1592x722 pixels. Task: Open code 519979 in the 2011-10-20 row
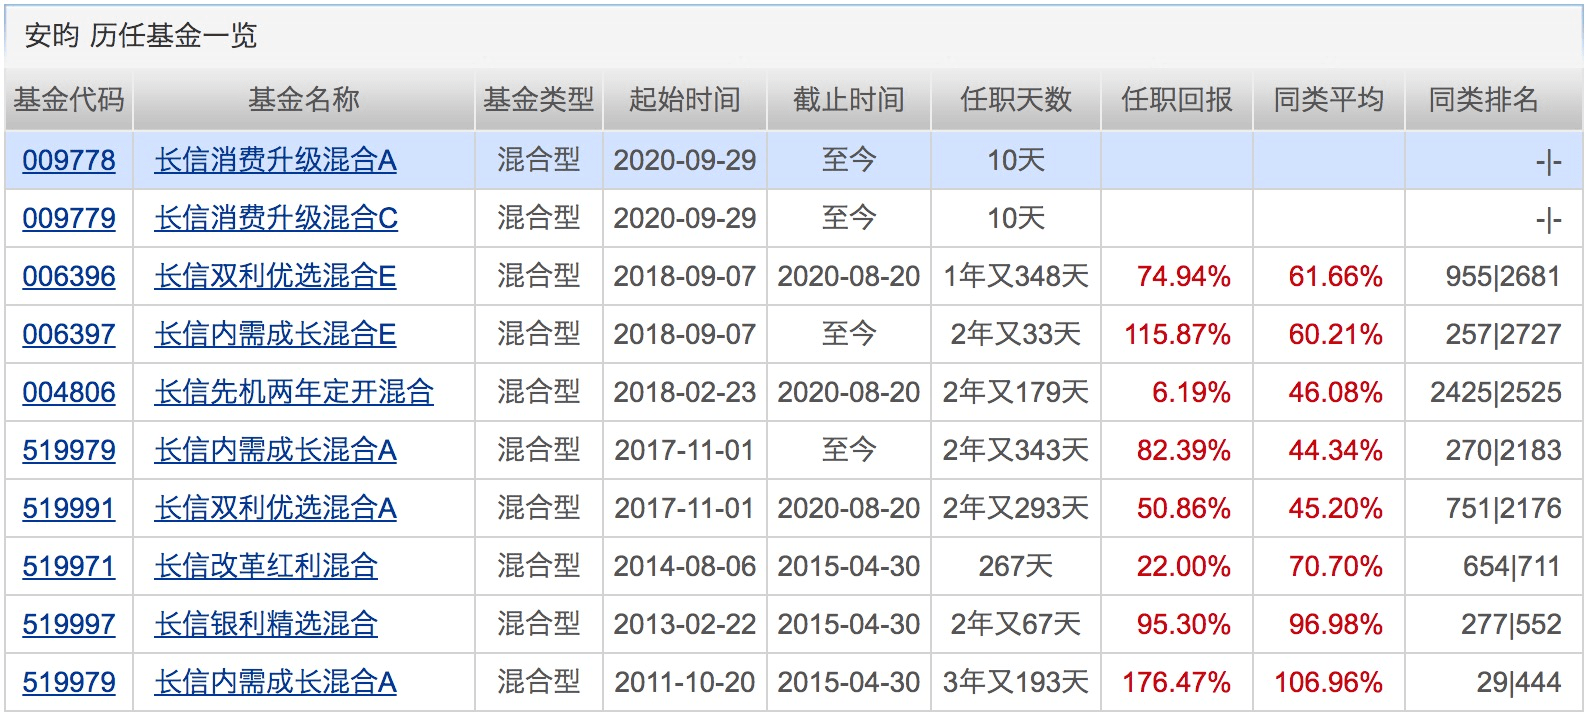click(x=69, y=682)
